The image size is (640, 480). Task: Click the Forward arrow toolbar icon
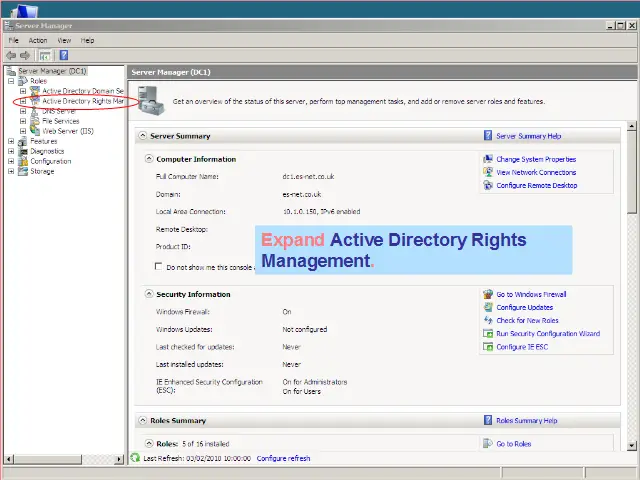click(25, 55)
